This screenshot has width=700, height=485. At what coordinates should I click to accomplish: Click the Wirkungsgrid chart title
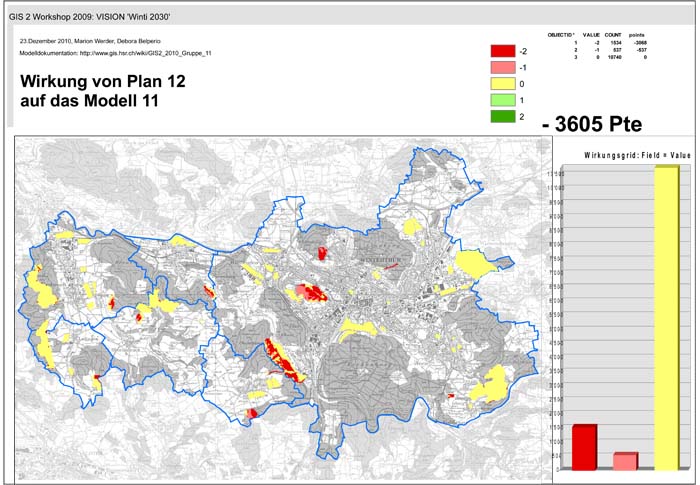pyautogui.click(x=625, y=156)
